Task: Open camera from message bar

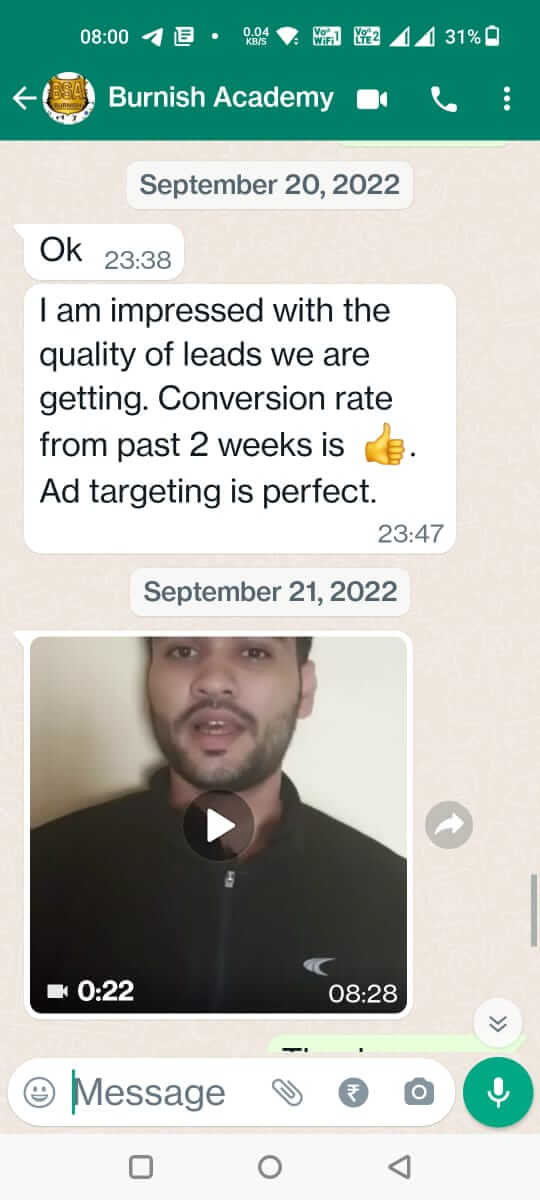Action: pos(418,1093)
